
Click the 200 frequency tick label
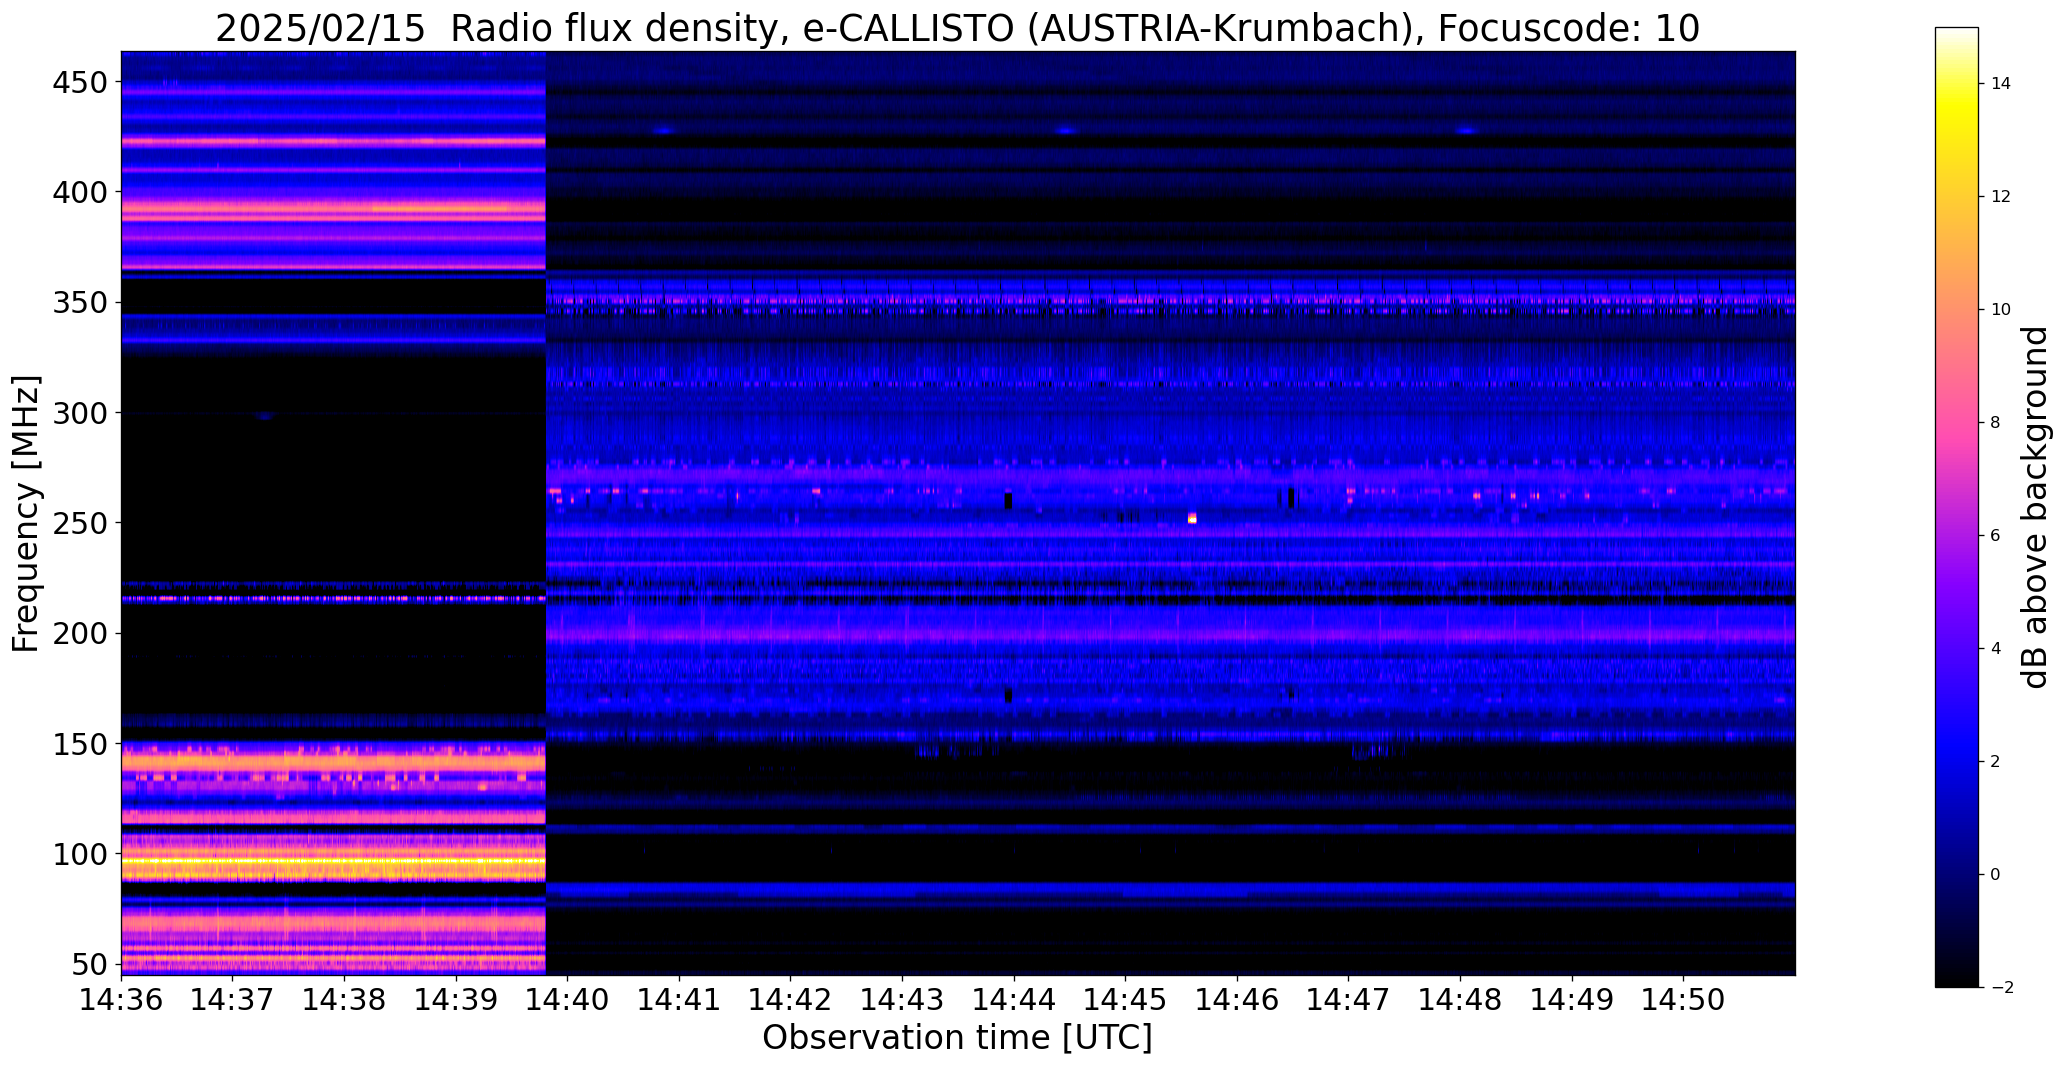tap(79, 633)
